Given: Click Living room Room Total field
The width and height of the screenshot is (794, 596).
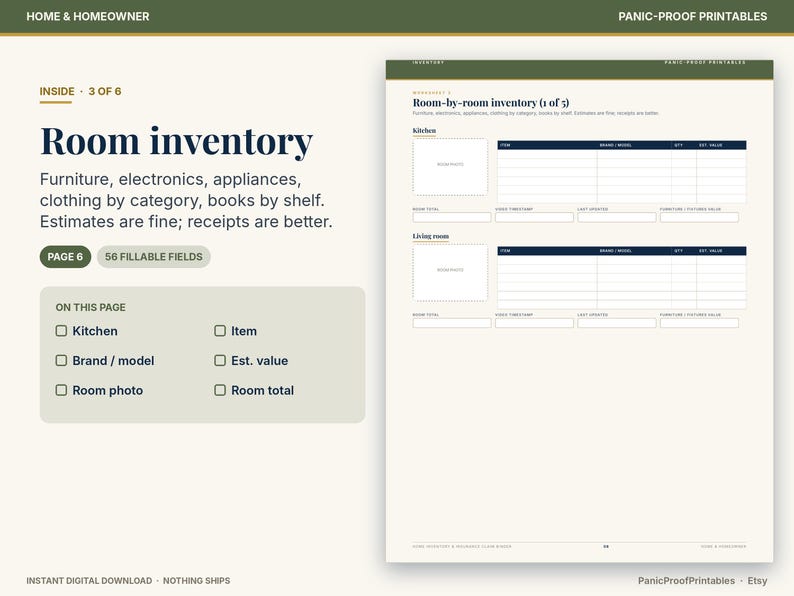Looking at the screenshot, I should 452,323.
